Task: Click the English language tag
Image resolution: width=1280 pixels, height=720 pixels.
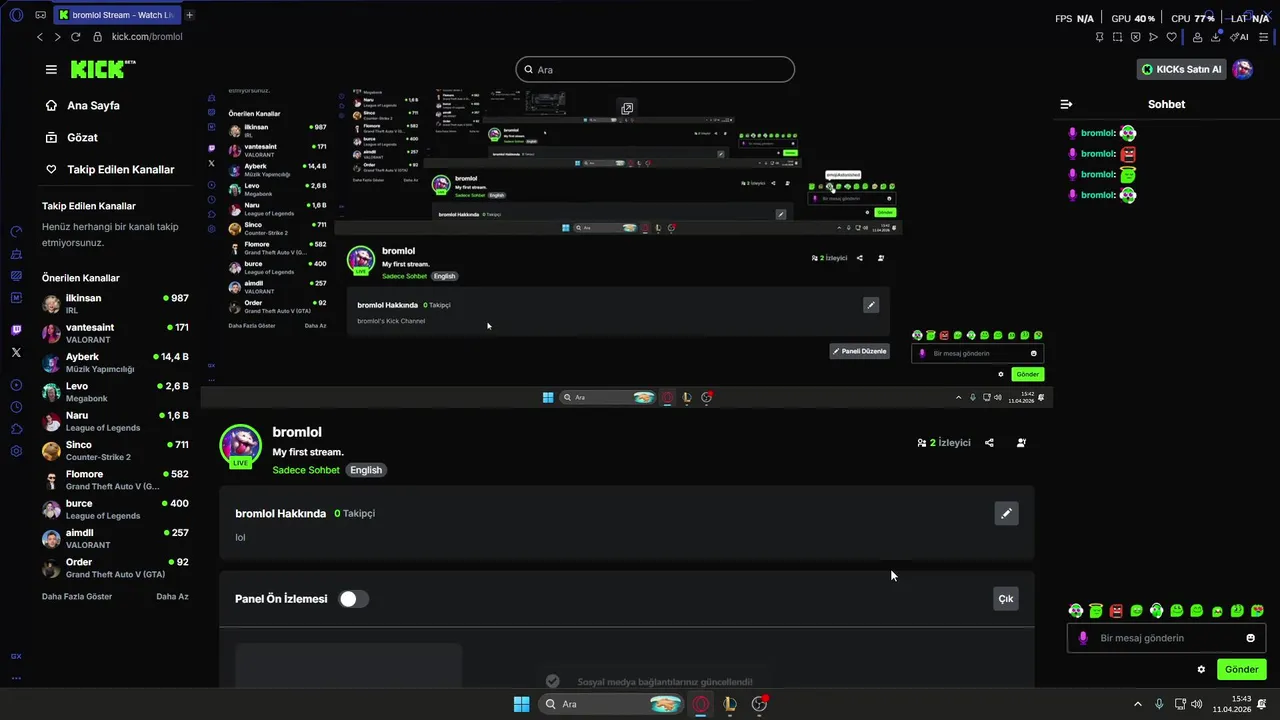Action: (366, 470)
